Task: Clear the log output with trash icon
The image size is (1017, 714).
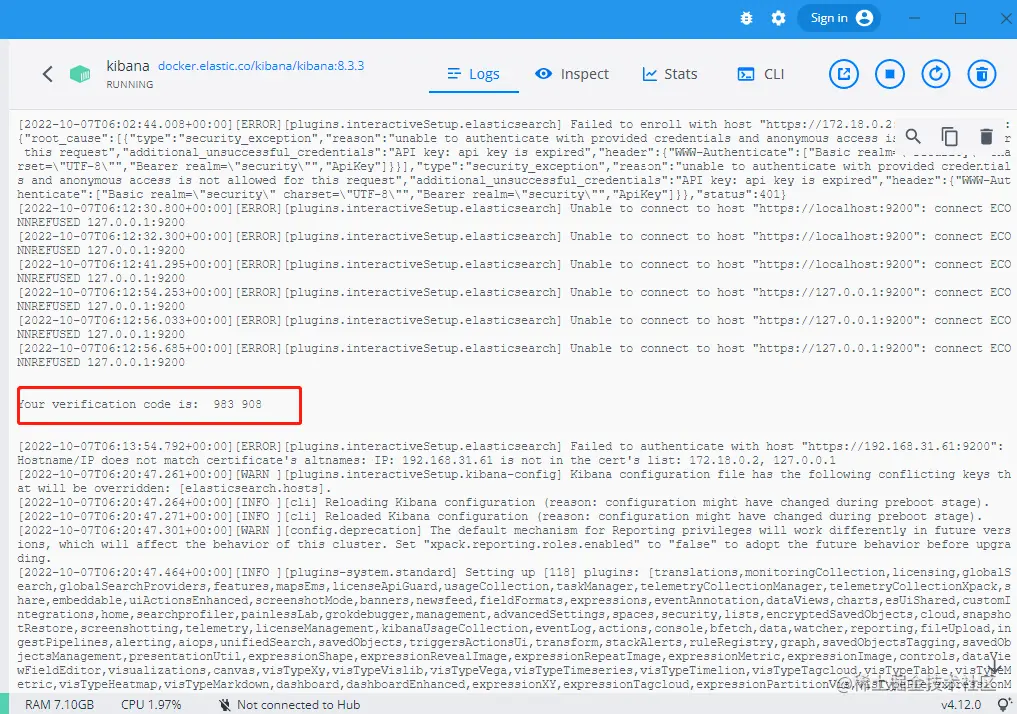Action: [987, 136]
